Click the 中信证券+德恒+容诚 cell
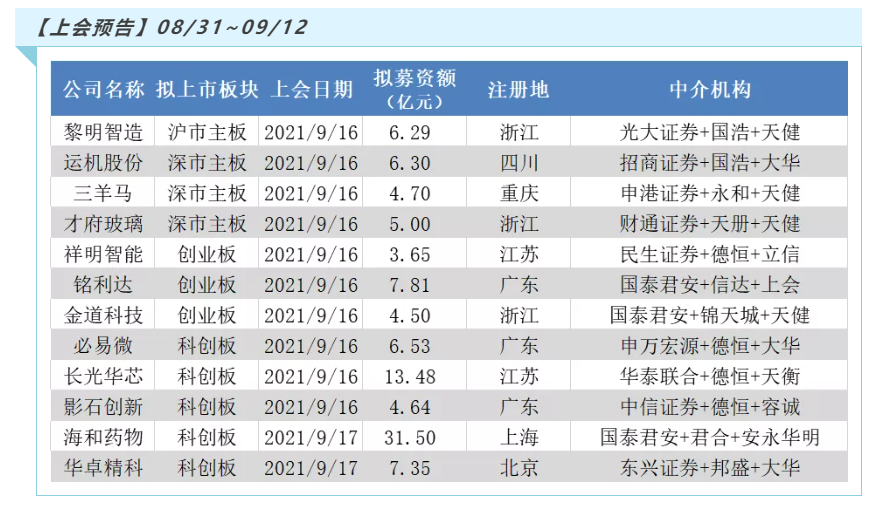The image size is (874, 508). [x=710, y=407]
